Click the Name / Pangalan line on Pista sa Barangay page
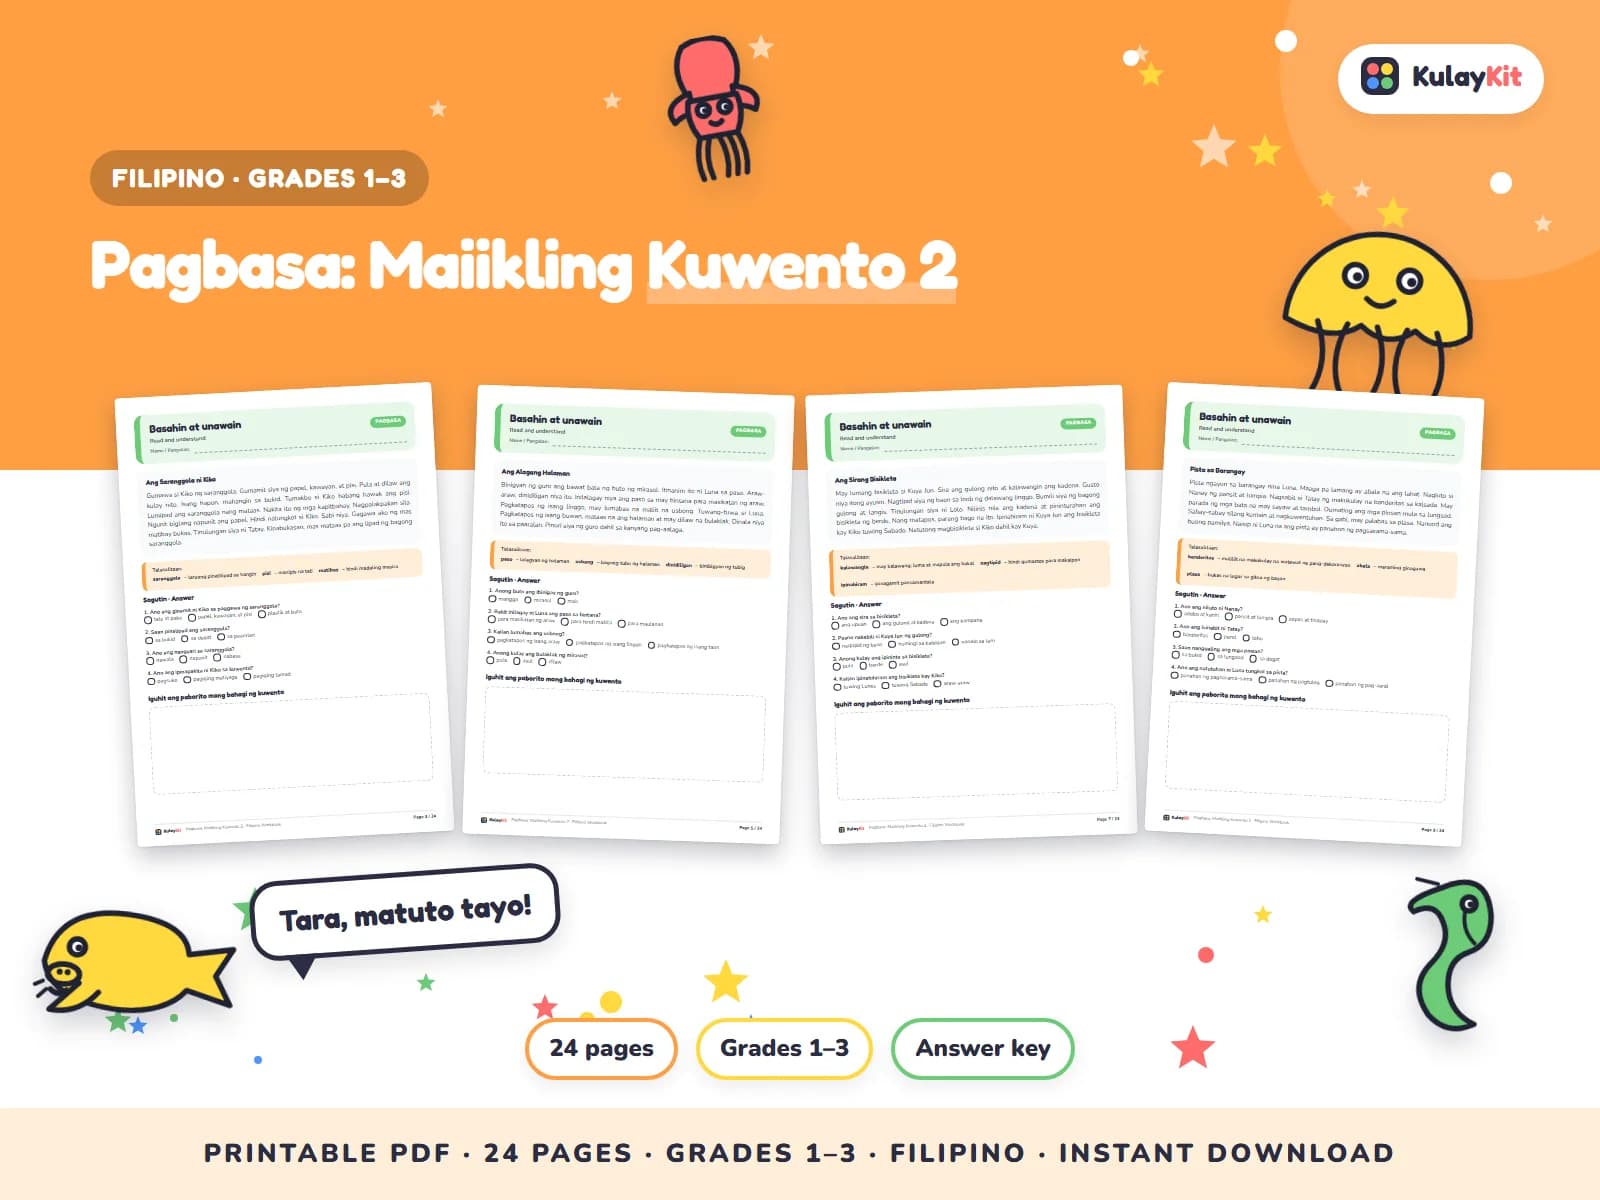Screen dimensions: 1600x1200 point(1326,446)
